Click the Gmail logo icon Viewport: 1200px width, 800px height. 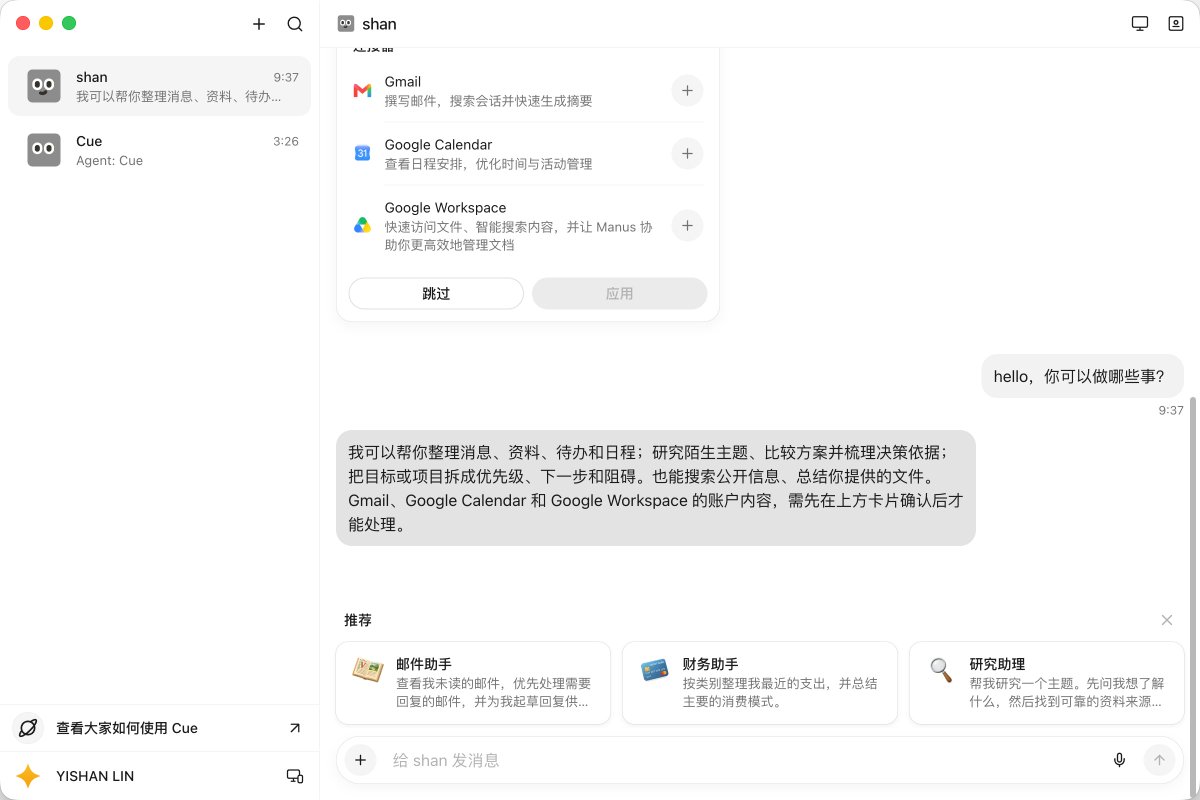click(x=362, y=91)
